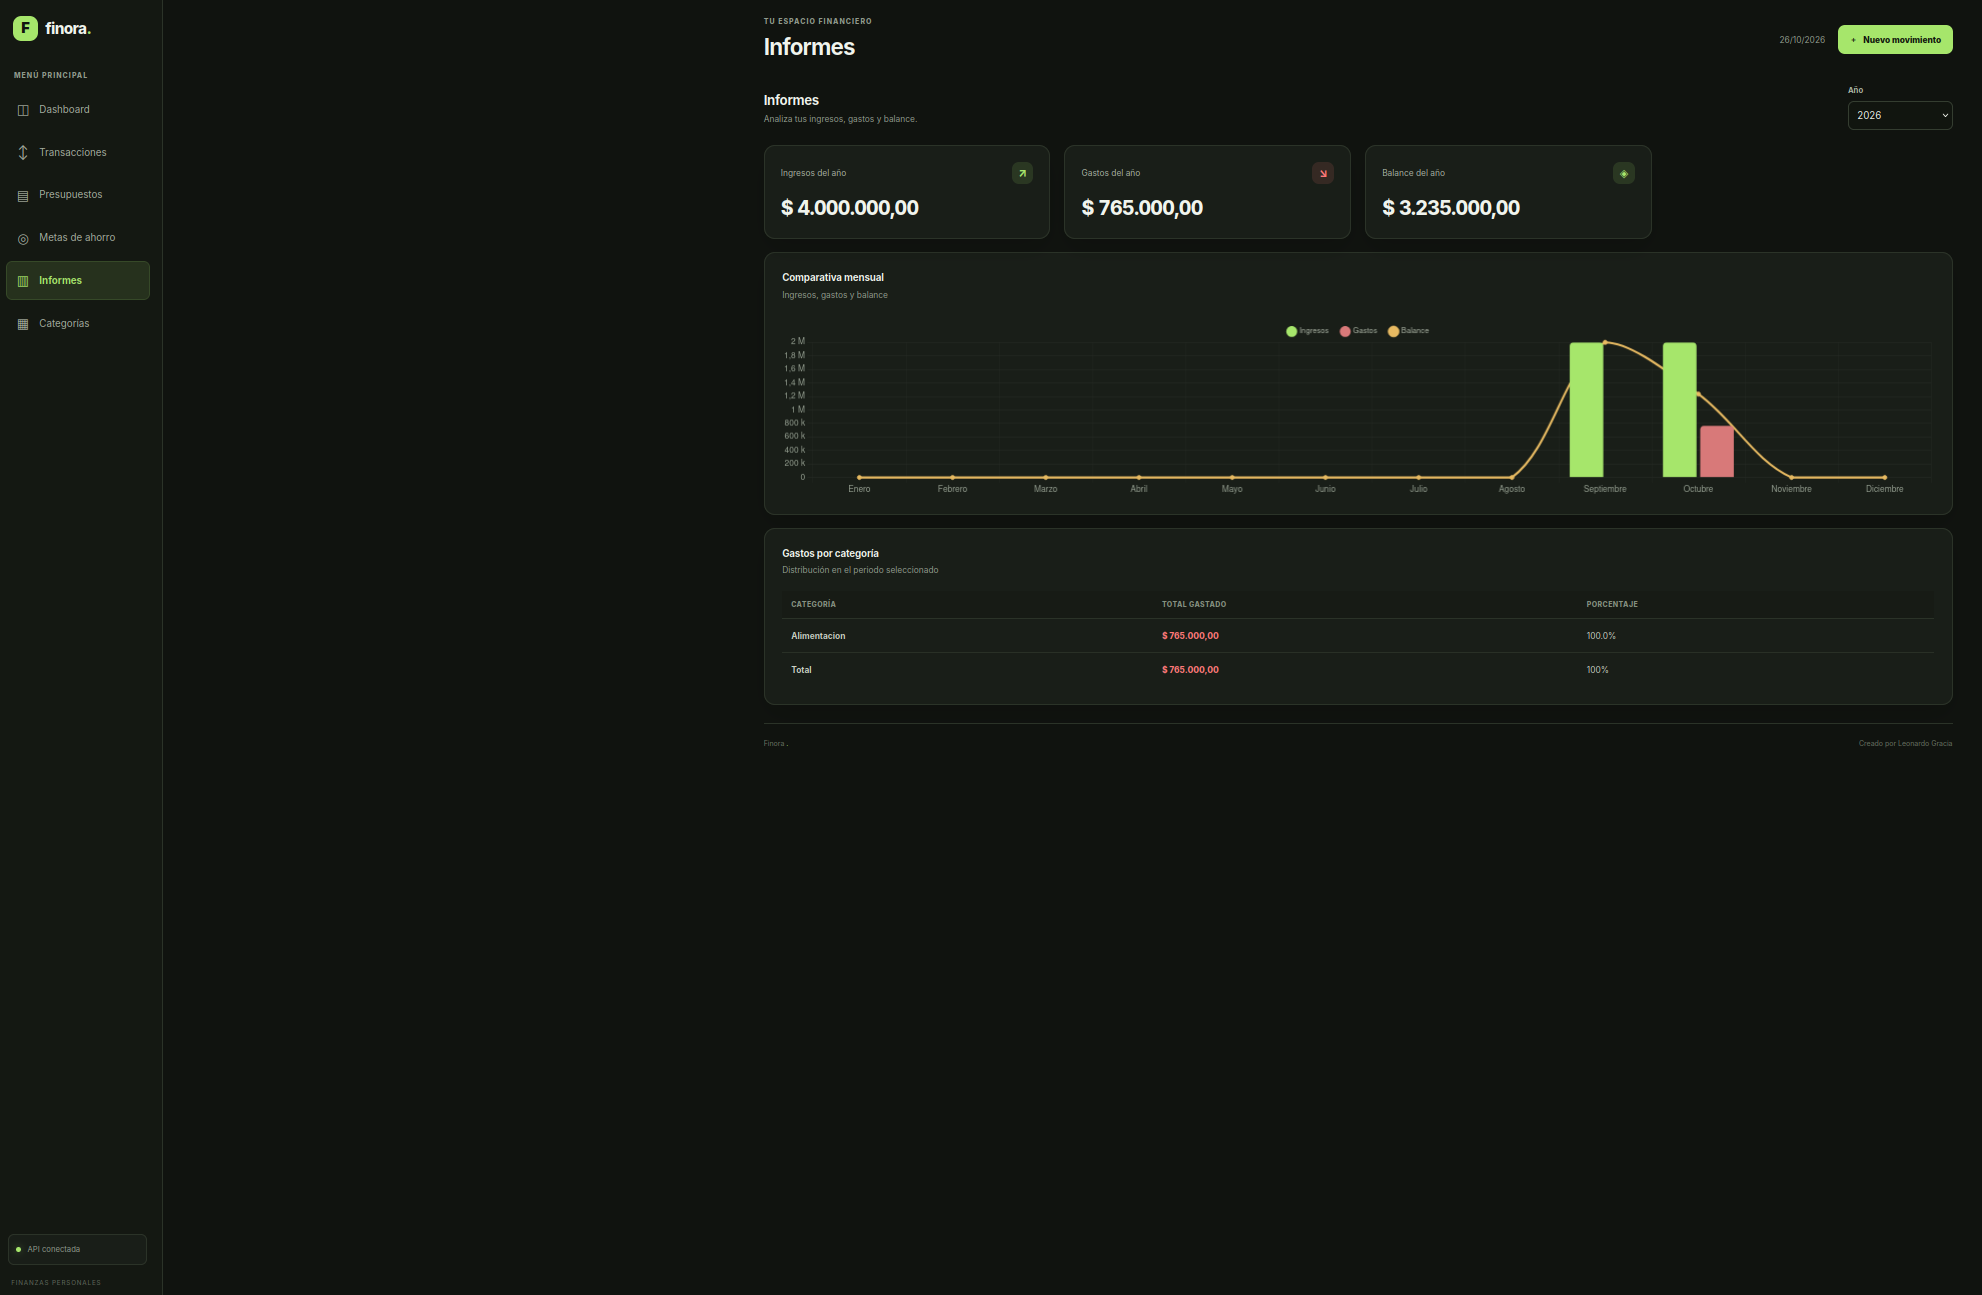
Task: Click the 26/10/2026 date text
Action: tap(1802, 40)
